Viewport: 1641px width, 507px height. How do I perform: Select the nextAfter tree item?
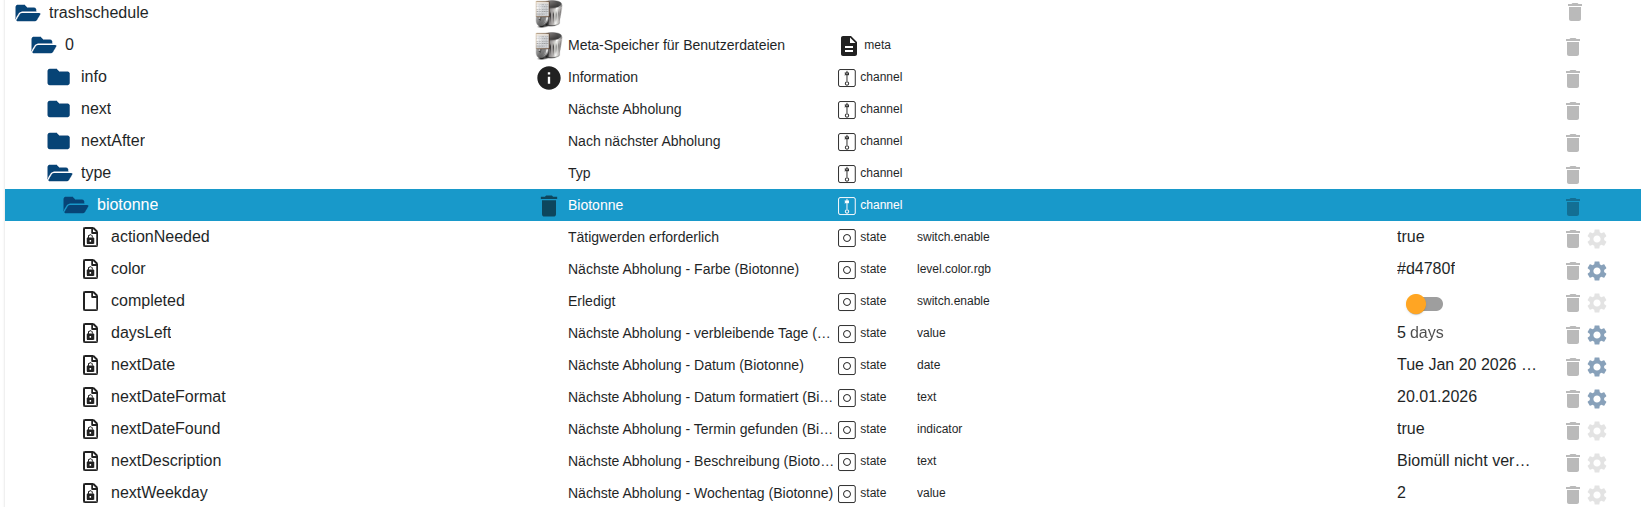coord(113,141)
